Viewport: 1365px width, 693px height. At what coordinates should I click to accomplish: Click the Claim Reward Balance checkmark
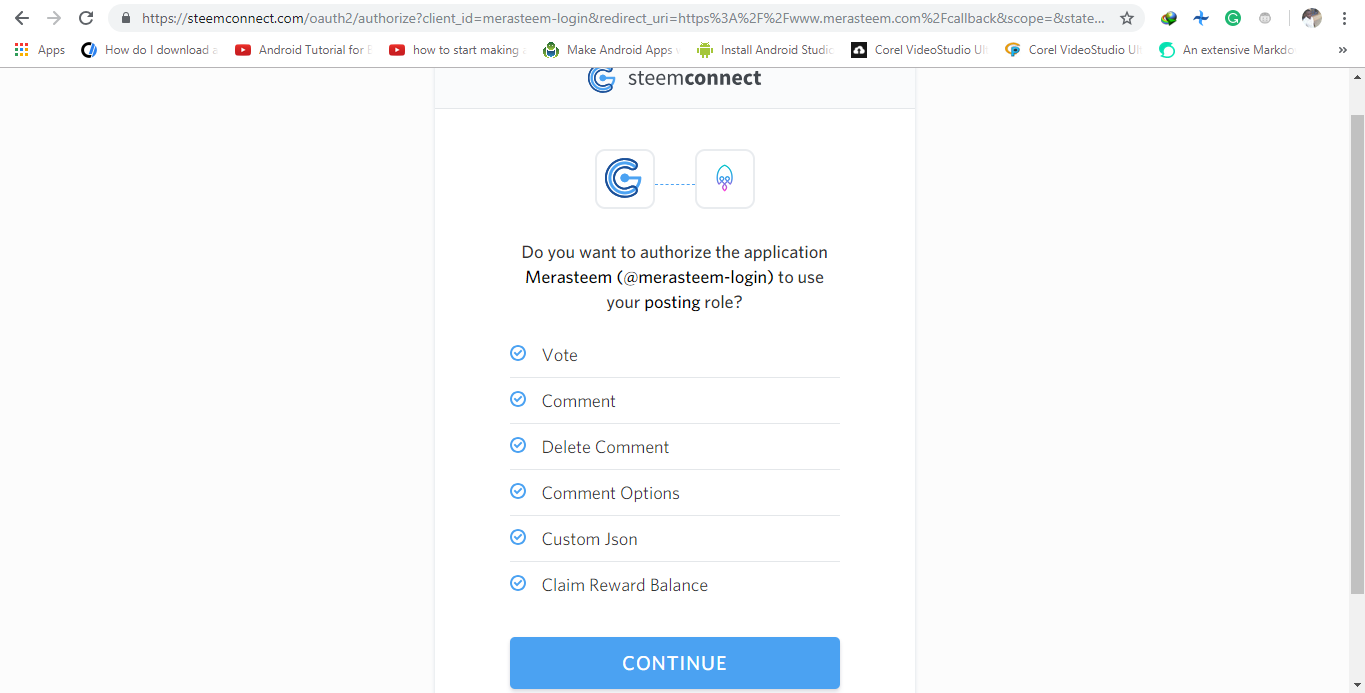[x=518, y=584]
